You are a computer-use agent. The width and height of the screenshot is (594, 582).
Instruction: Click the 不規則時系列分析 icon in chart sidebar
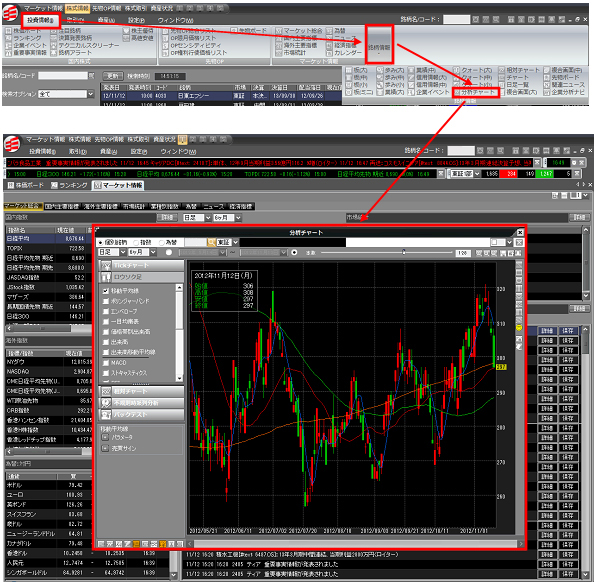(x=106, y=403)
